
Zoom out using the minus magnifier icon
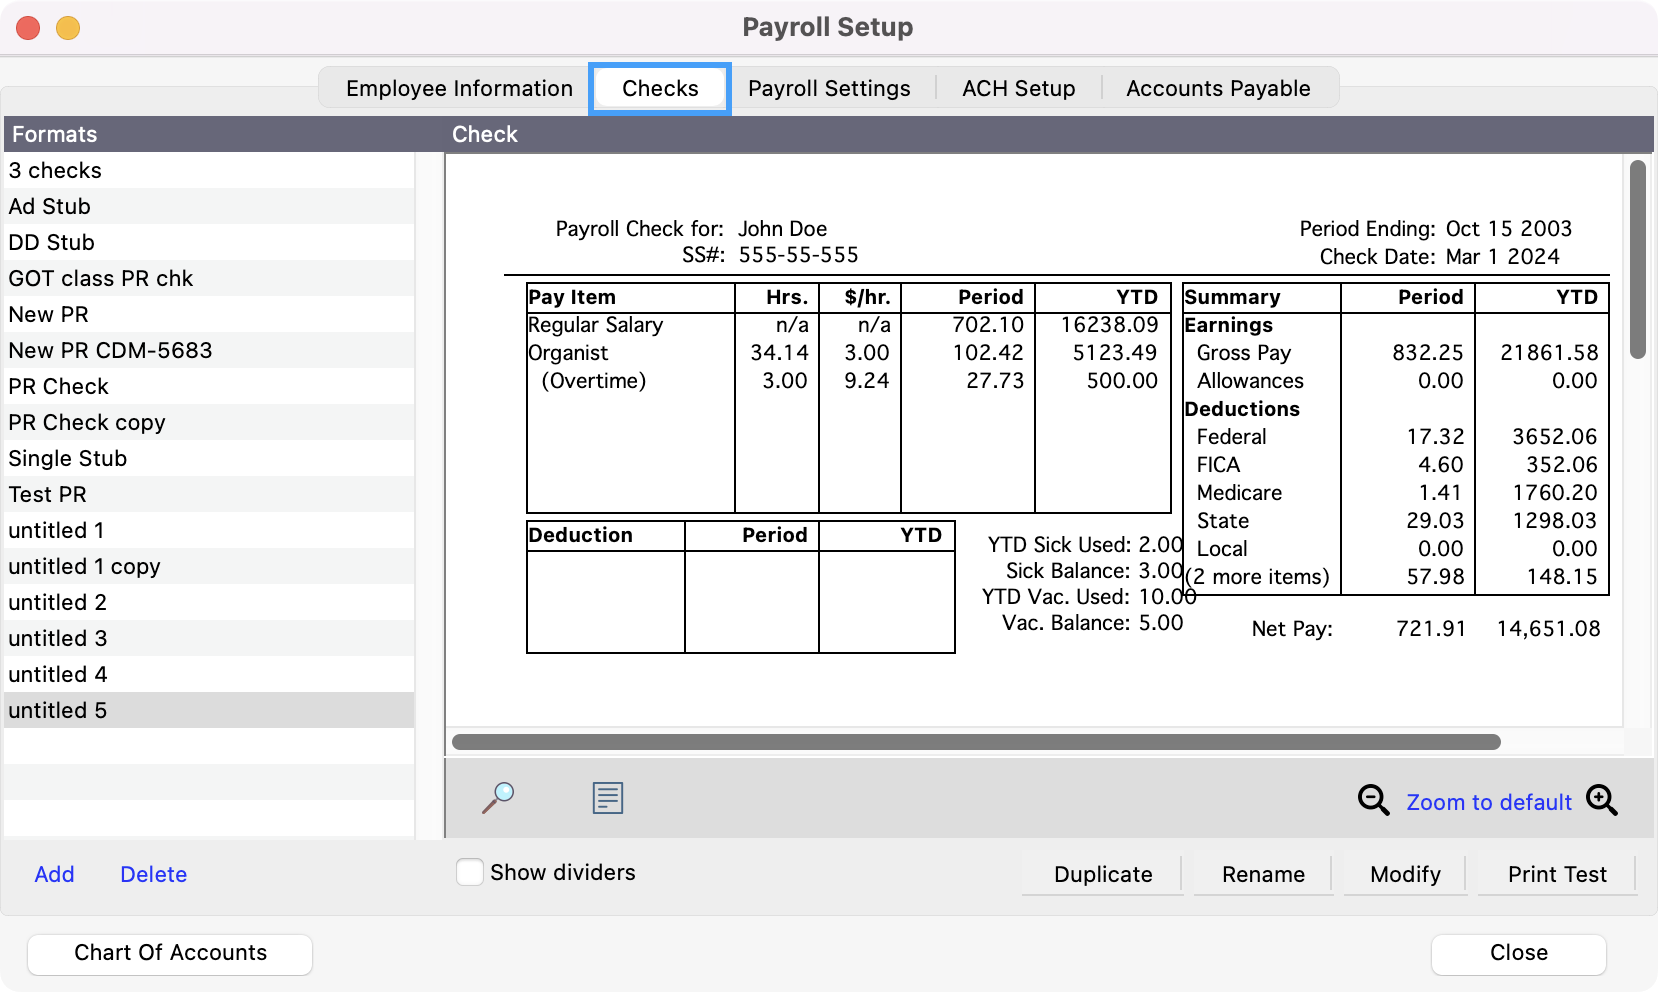coord(1373,800)
